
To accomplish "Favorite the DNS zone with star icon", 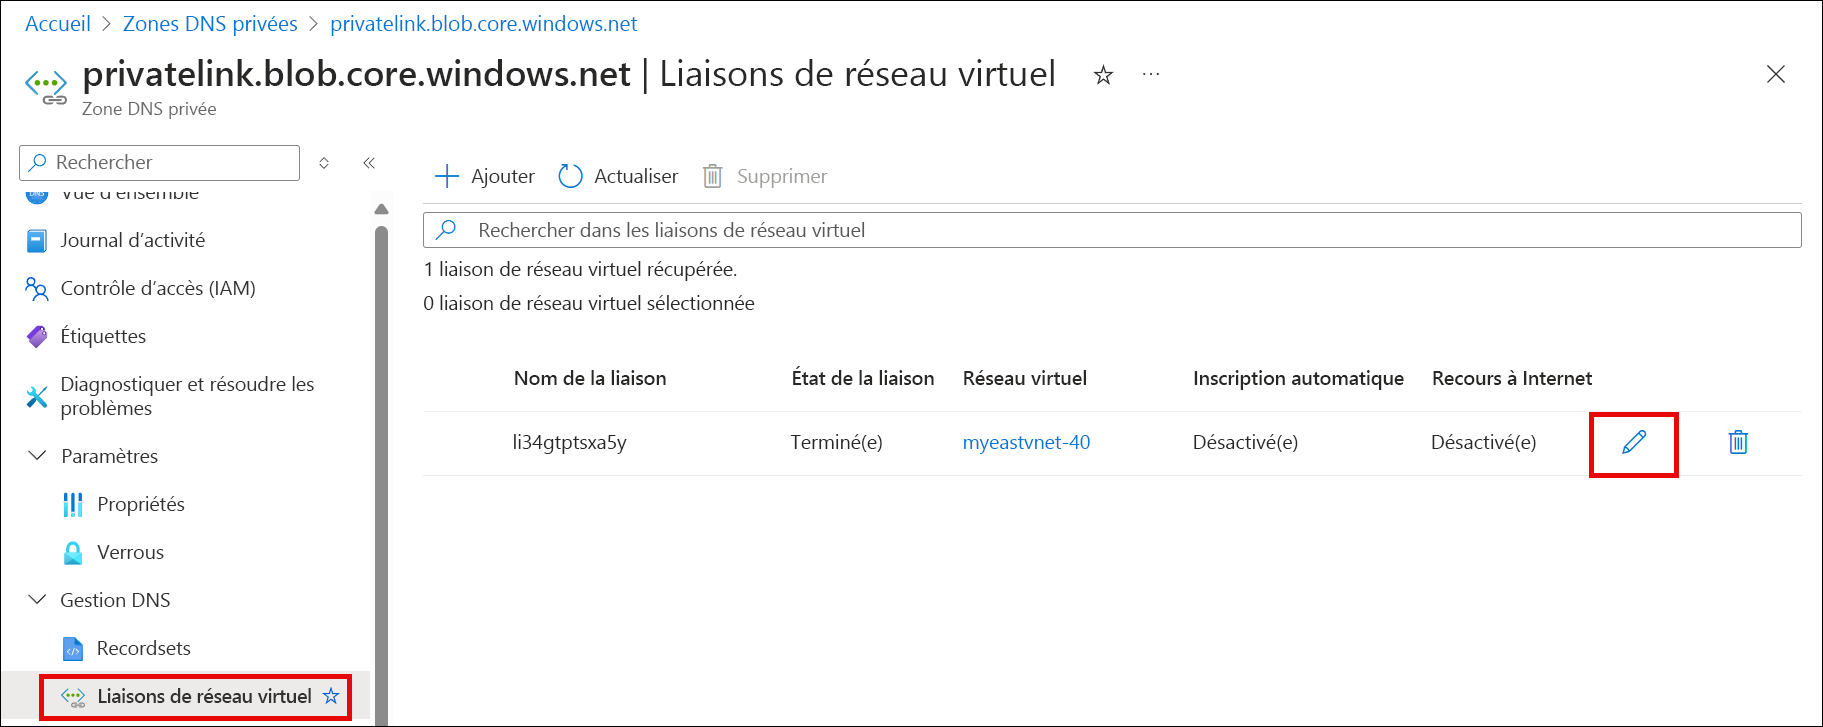I will click(x=1102, y=75).
